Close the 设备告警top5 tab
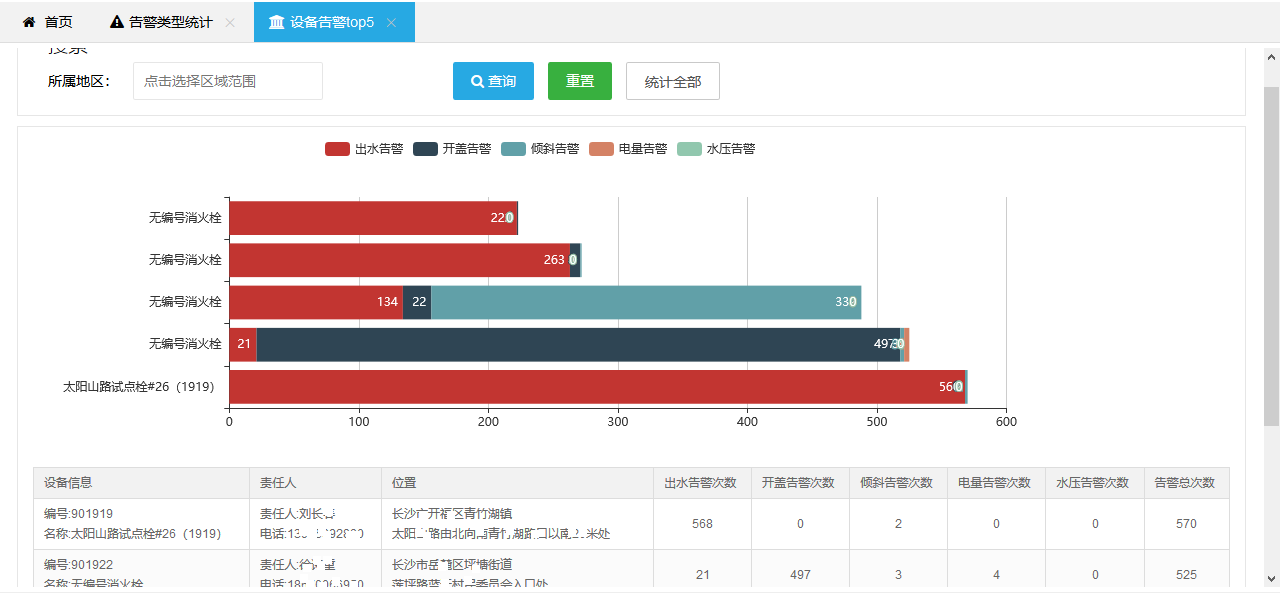 coord(391,22)
